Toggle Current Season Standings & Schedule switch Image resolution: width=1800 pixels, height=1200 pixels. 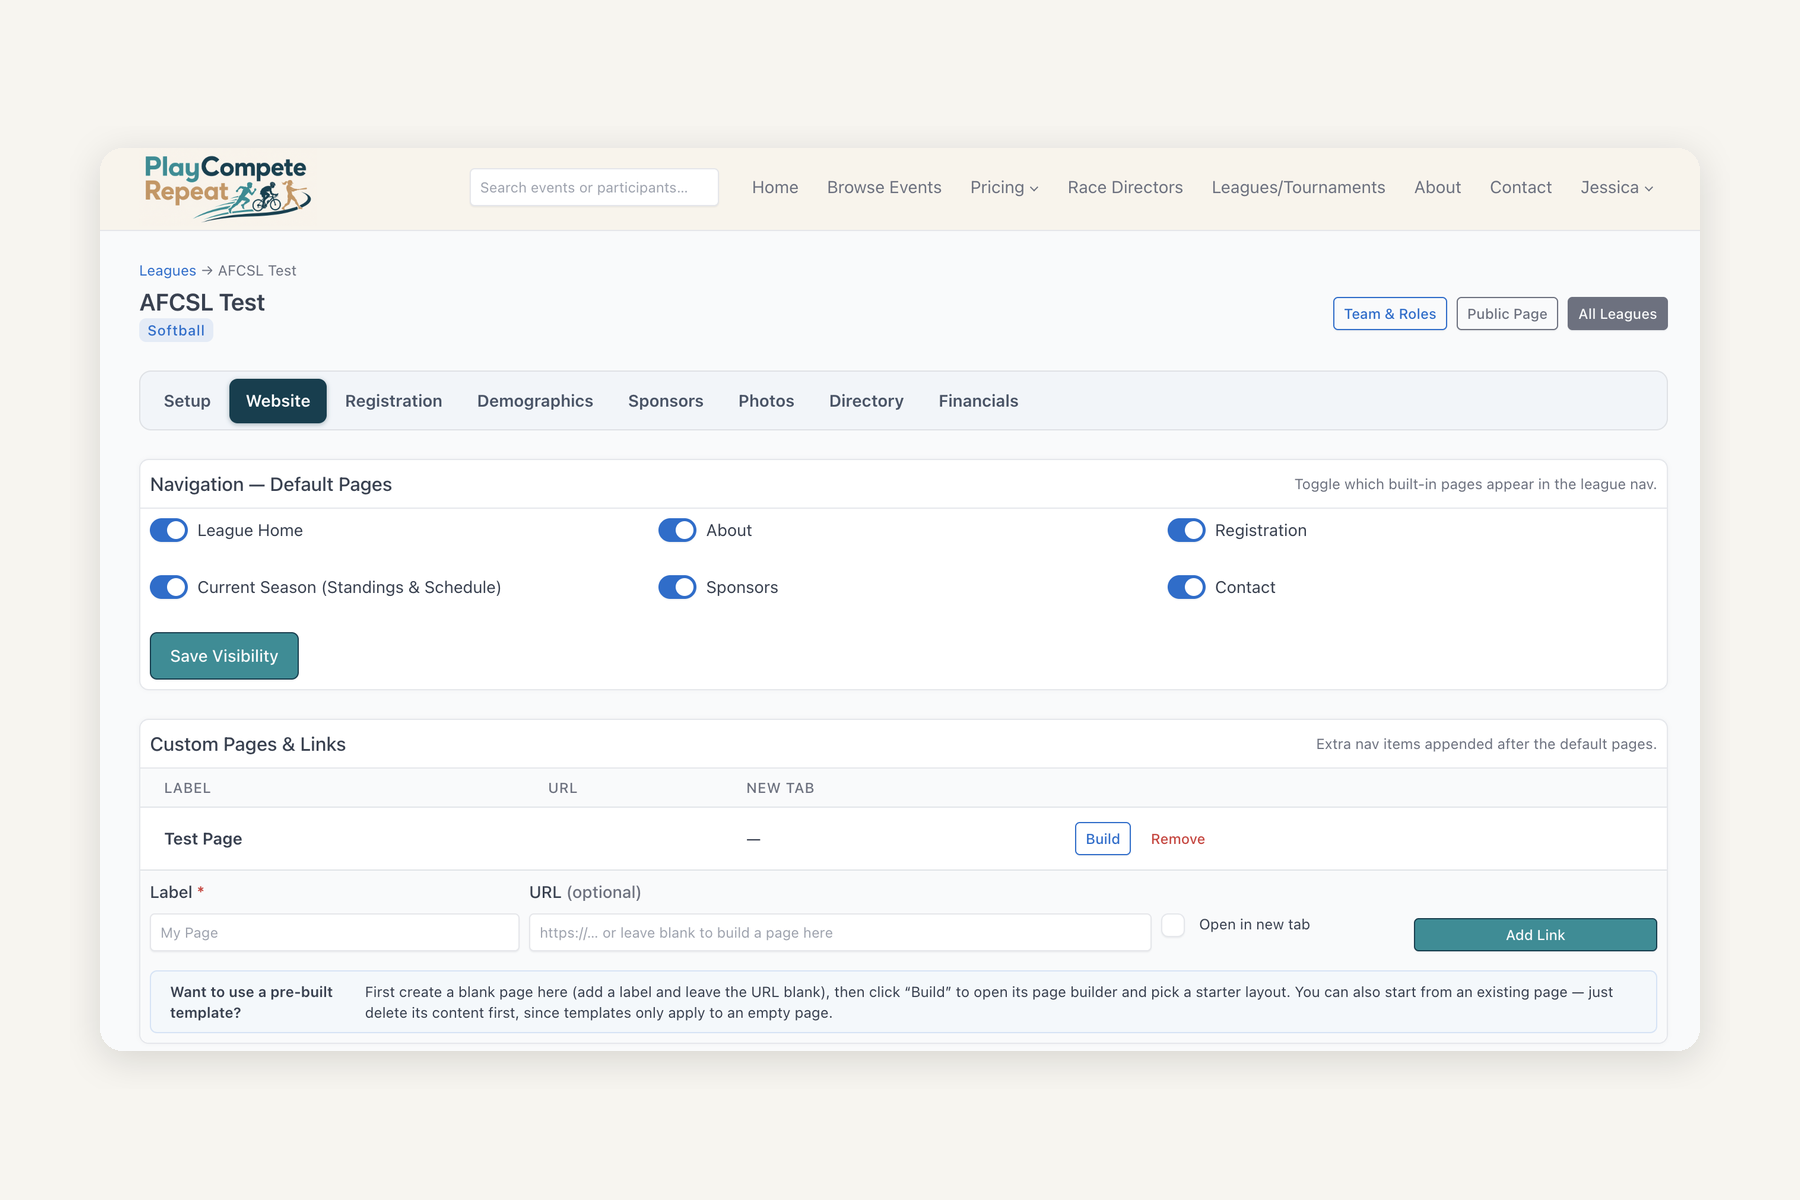[169, 587]
